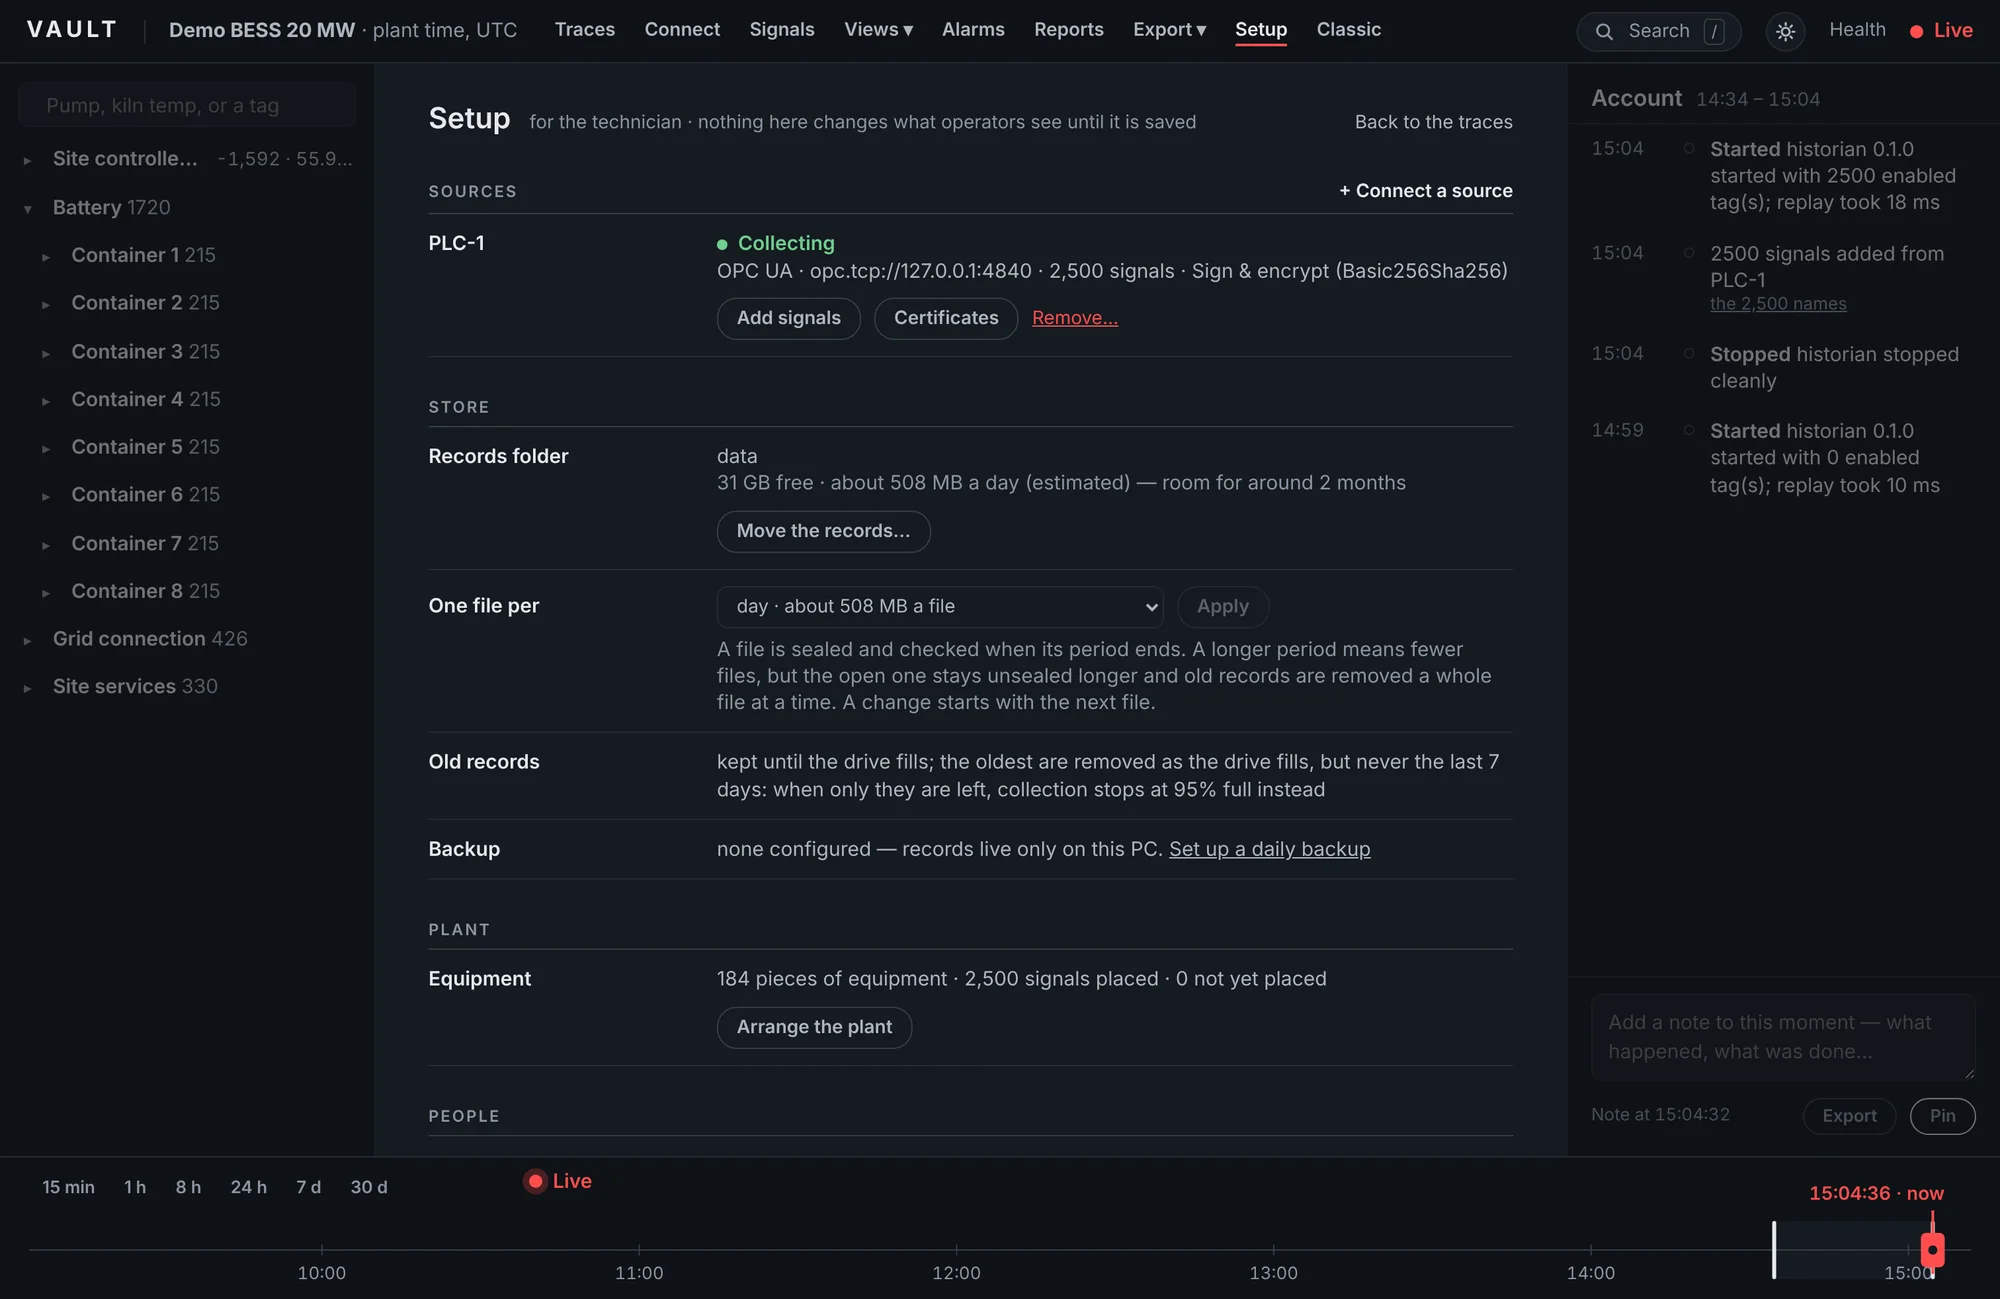Screen dimensions: 2000x1299
Task: Open the One file per dropdown
Action: coord(940,606)
